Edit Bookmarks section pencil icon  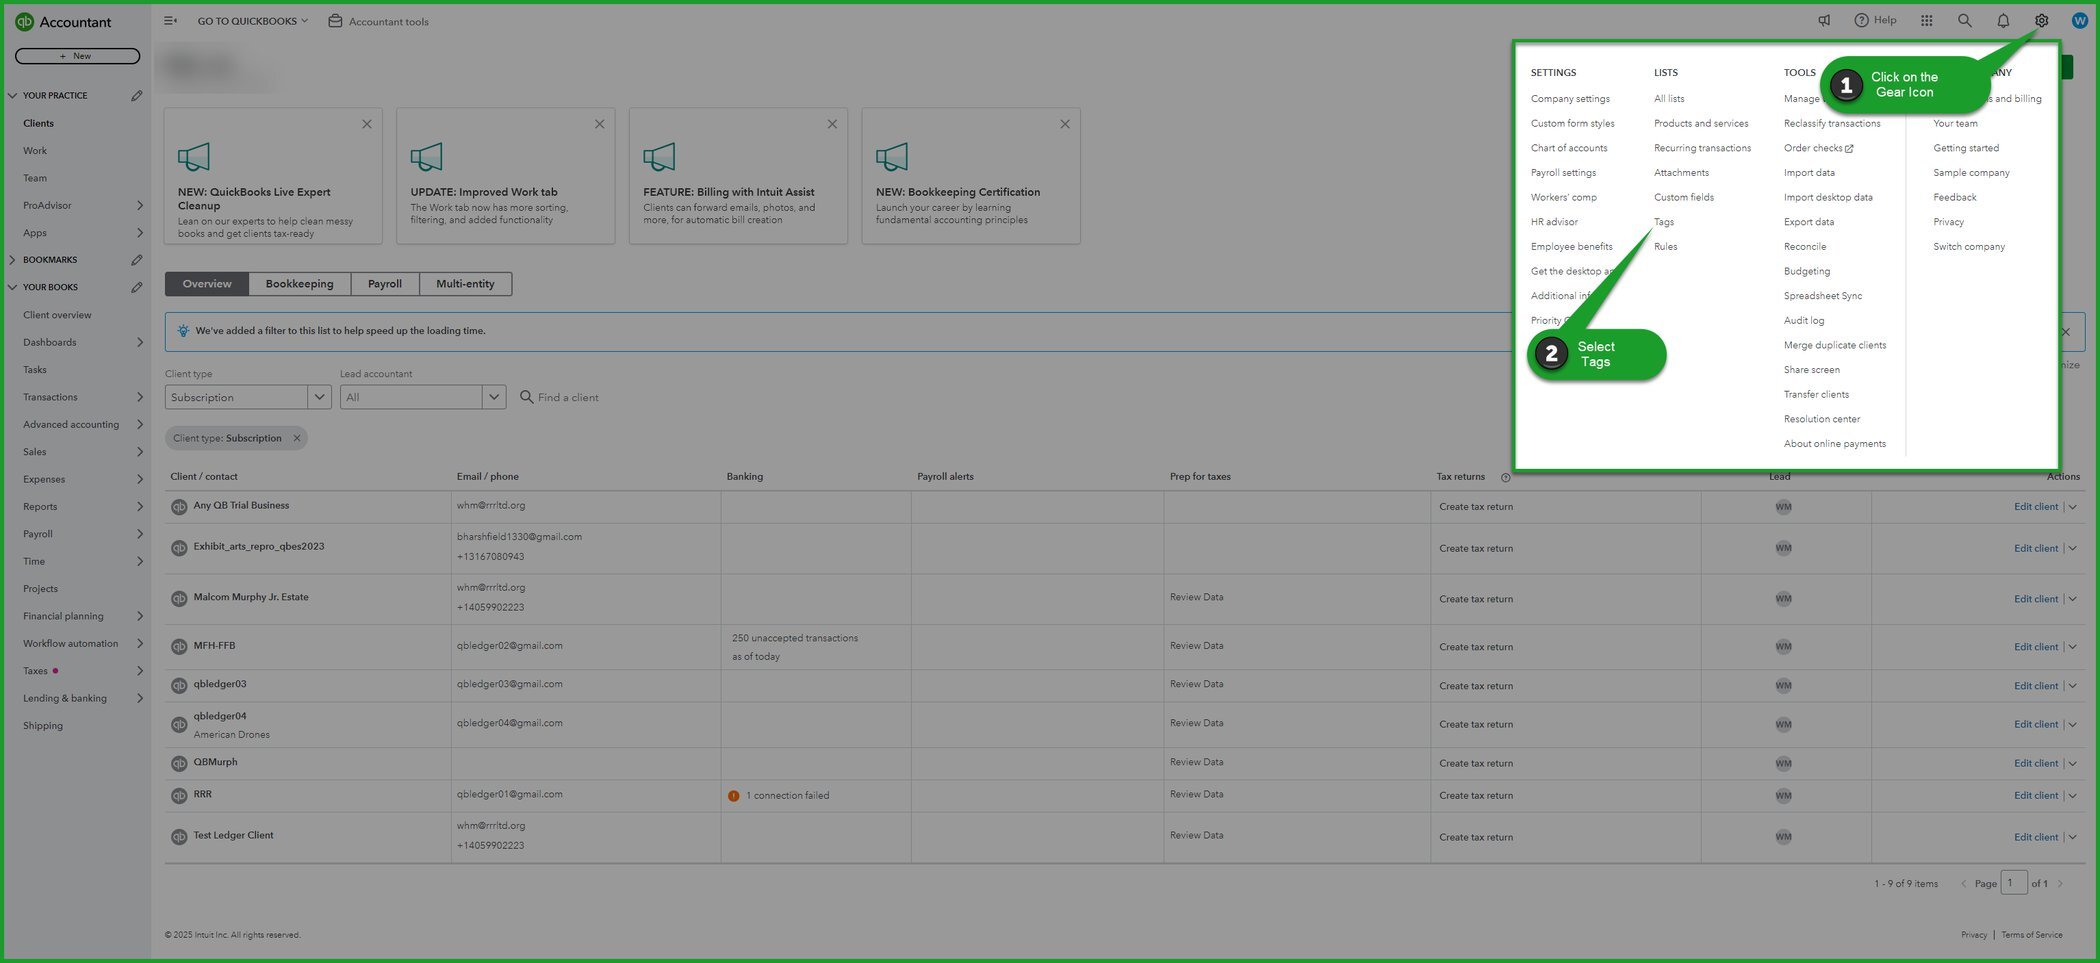[x=136, y=260]
